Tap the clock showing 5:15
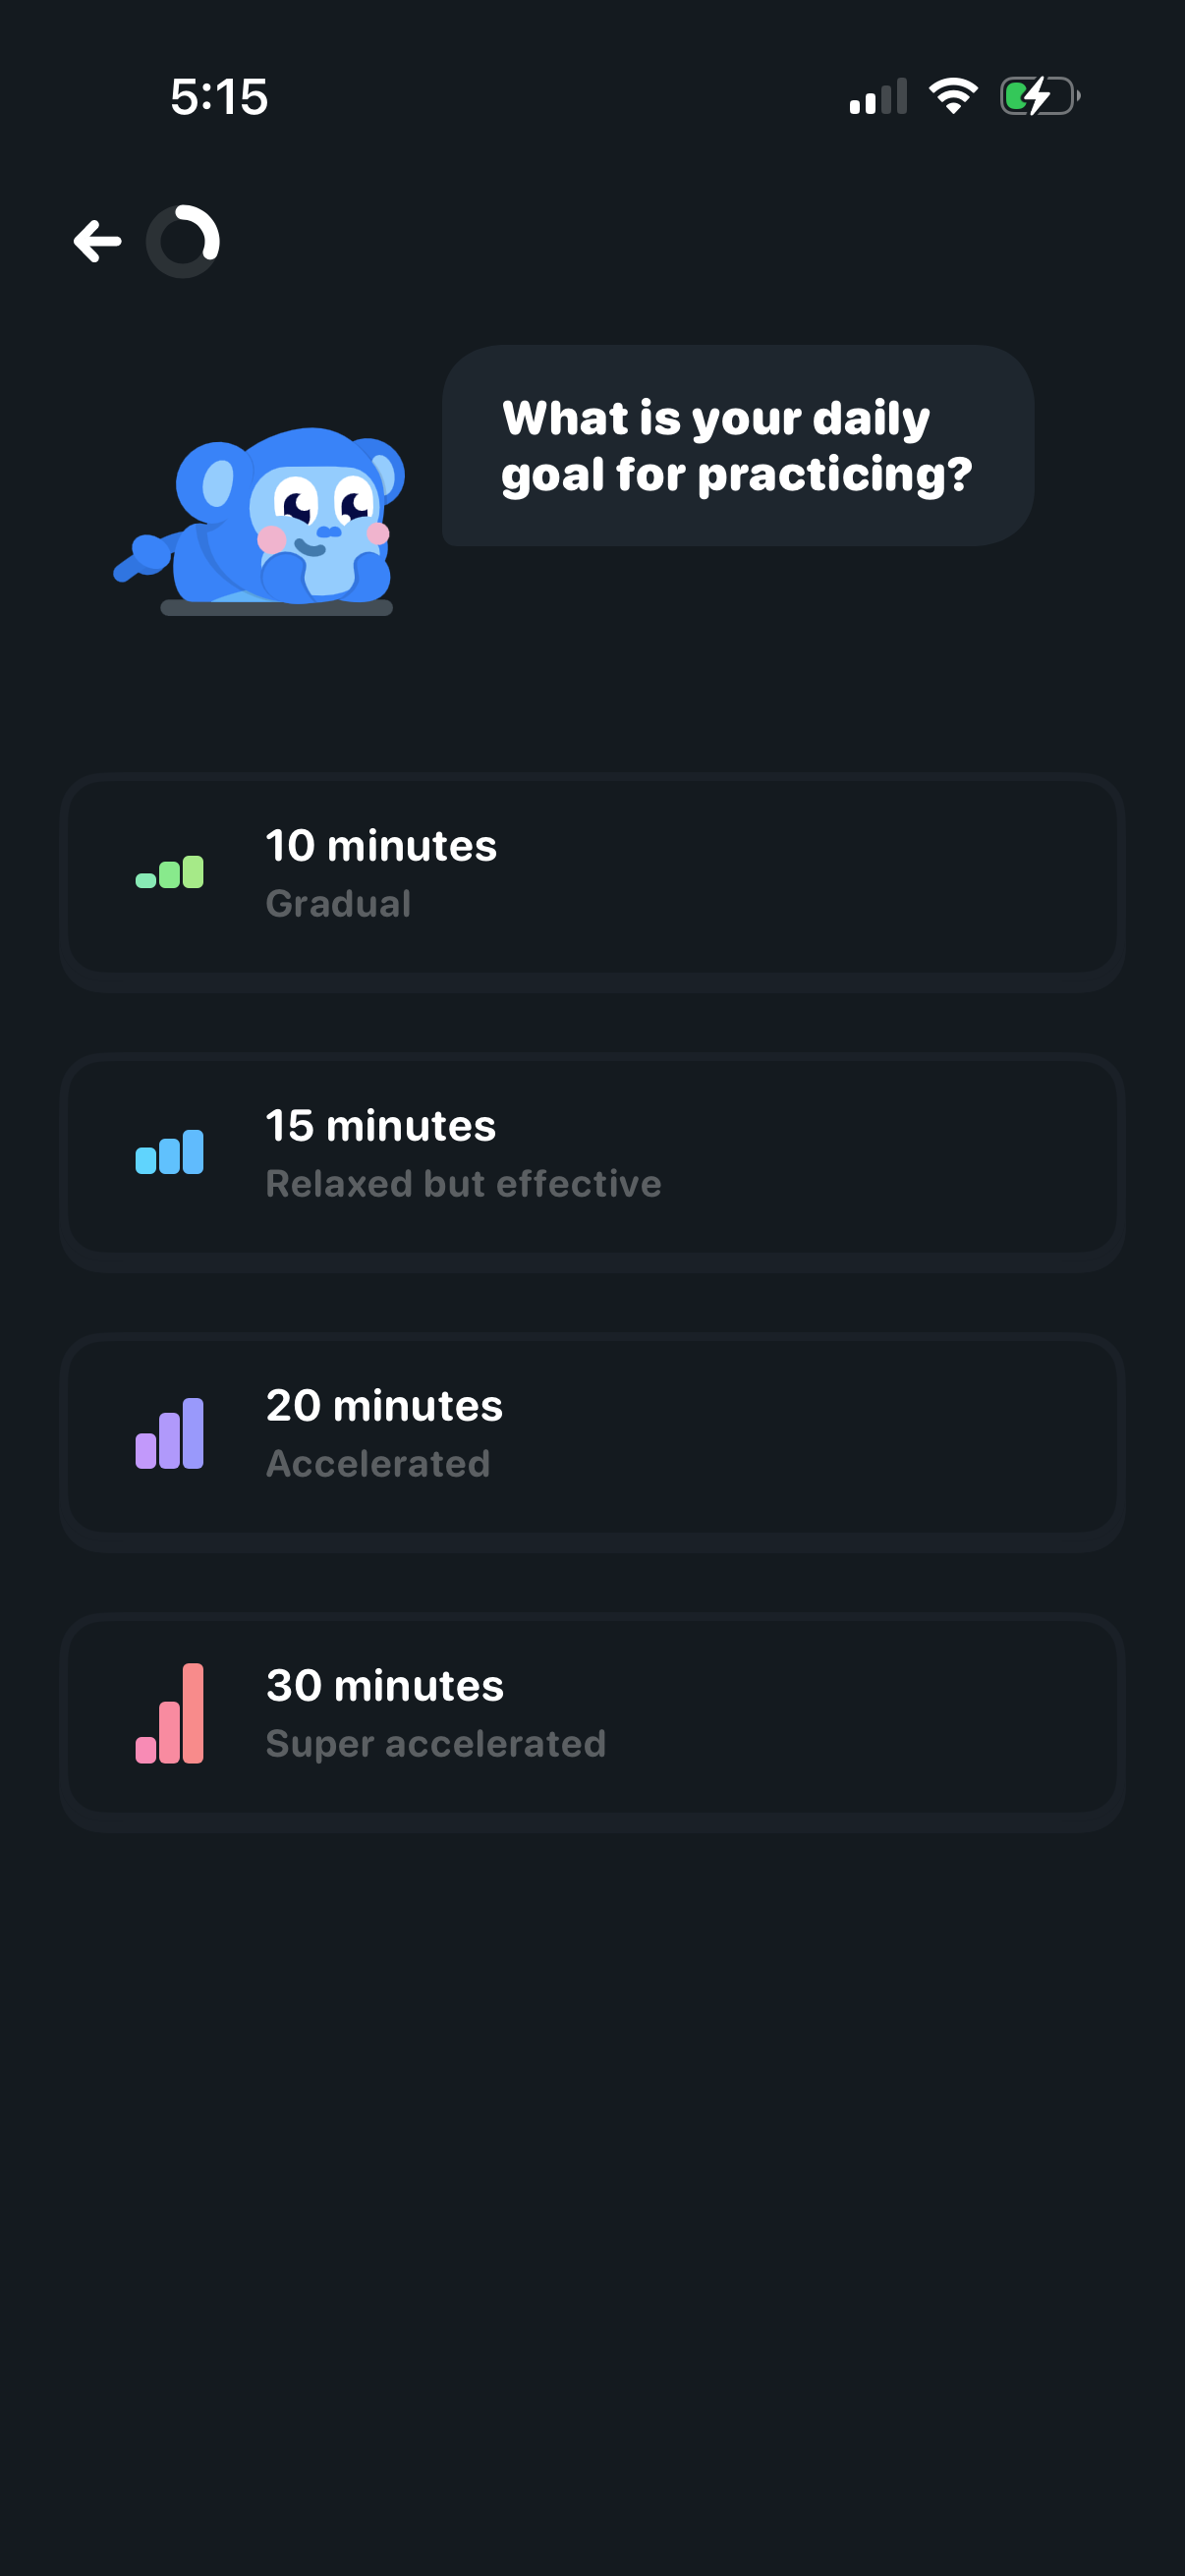The width and height of the screenshot is (1185, 2576). pyautogui.click(x=219, y=96)
